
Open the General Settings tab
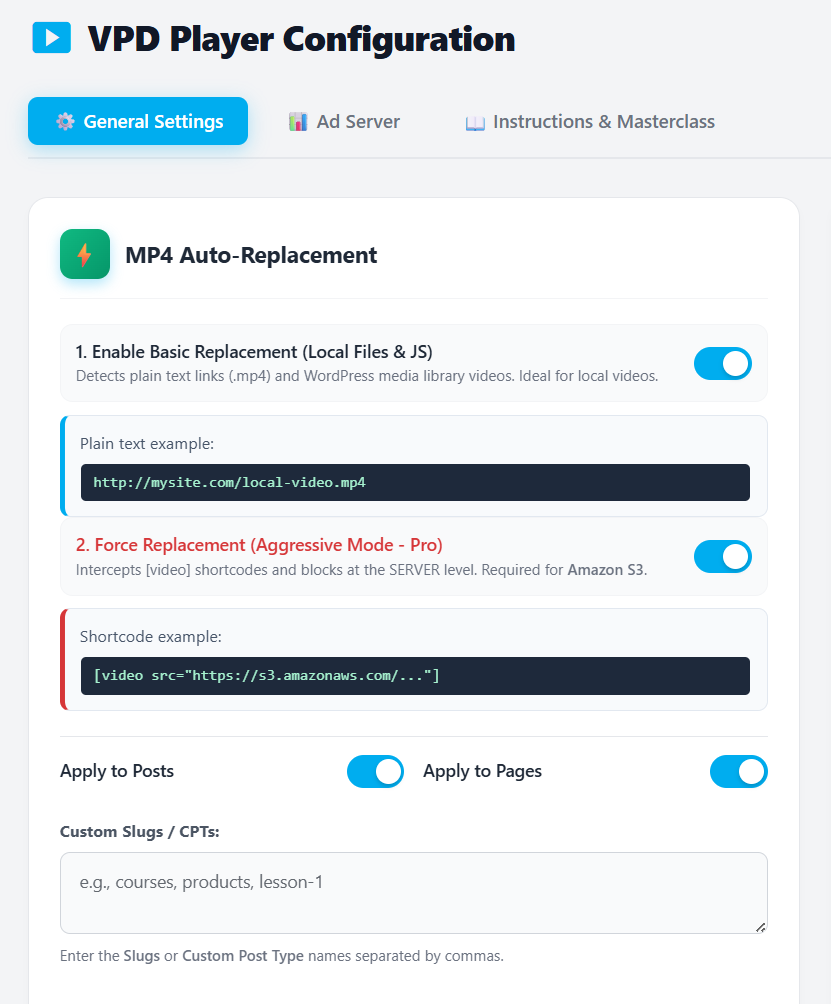(x=138, y=122)
